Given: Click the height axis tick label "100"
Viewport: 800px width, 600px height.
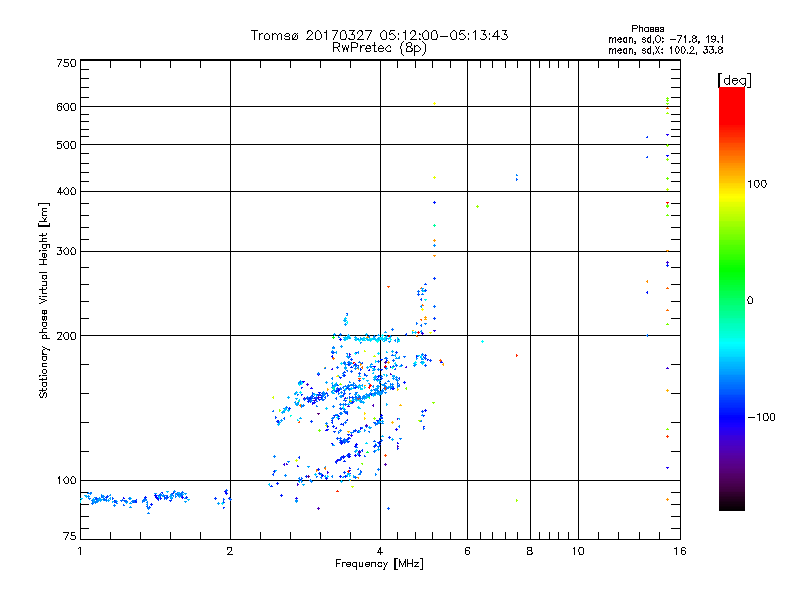Looking at the screenshot, I should click(x=66, y=481).
